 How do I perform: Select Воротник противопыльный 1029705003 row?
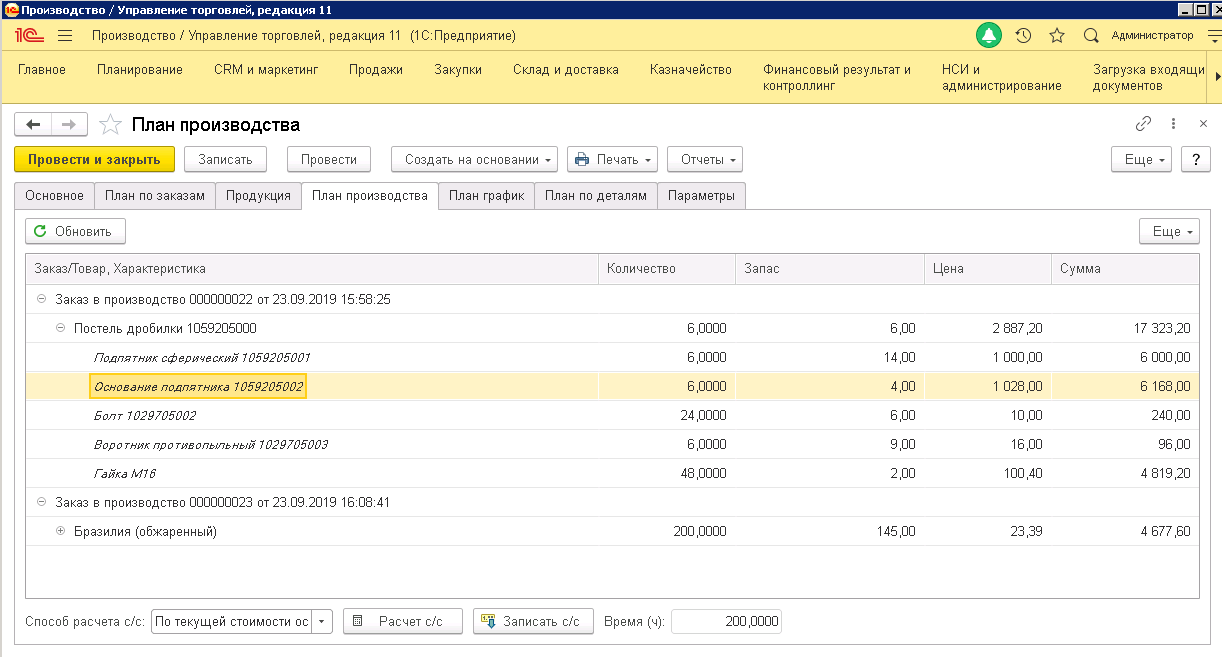612,444
